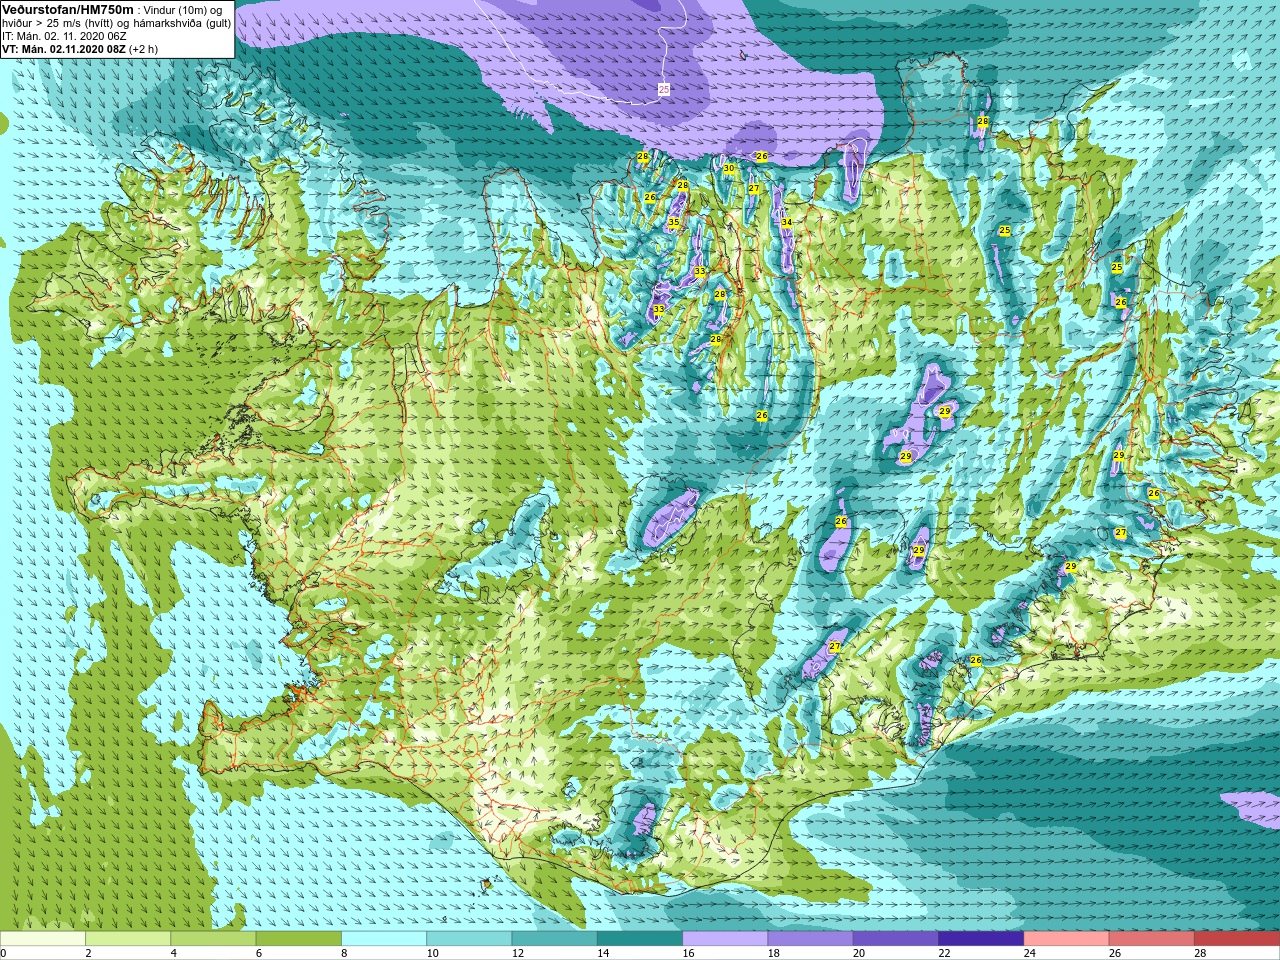Select the light yellow-green 2–4 legend swatch

tap(128, 938)
